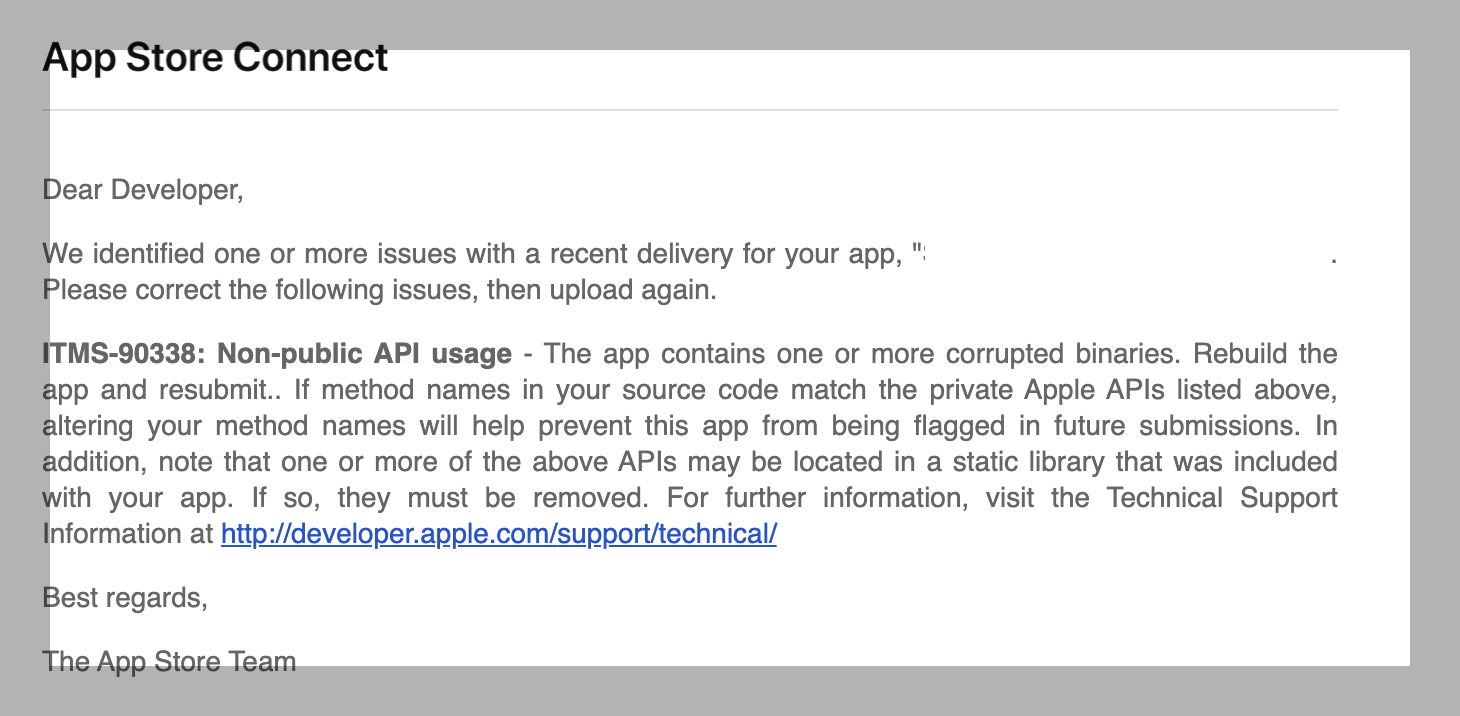1460x716 pixels.
Task: Click the App Store Connect heading
Action: tap(215, 58)
